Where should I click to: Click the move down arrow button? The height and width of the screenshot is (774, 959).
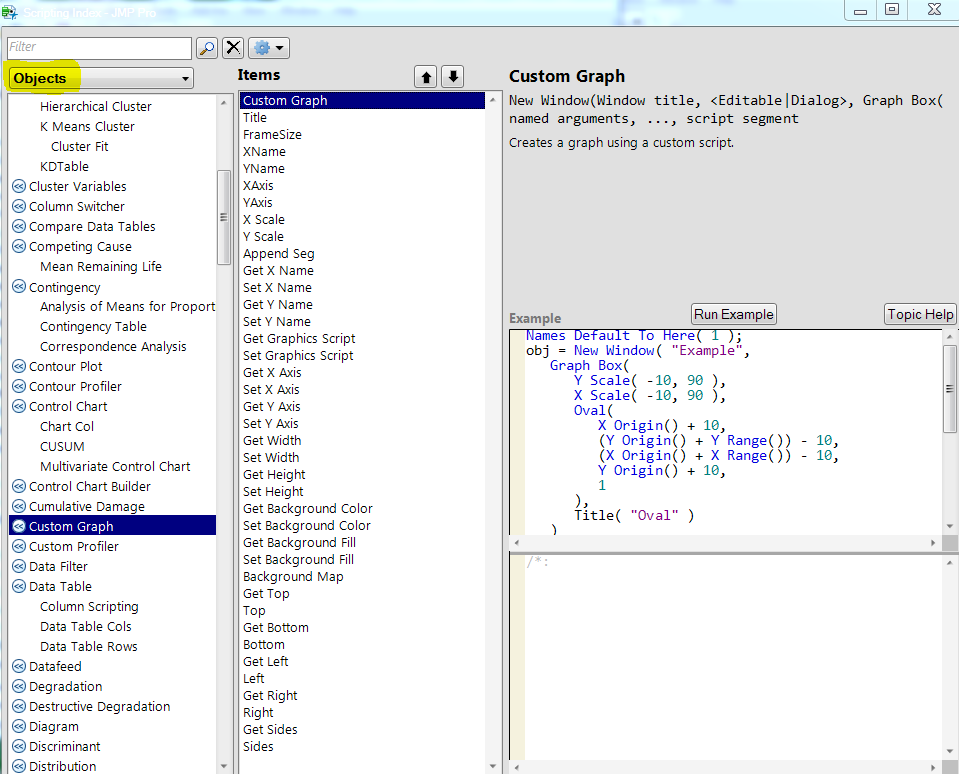click(453, 77)
